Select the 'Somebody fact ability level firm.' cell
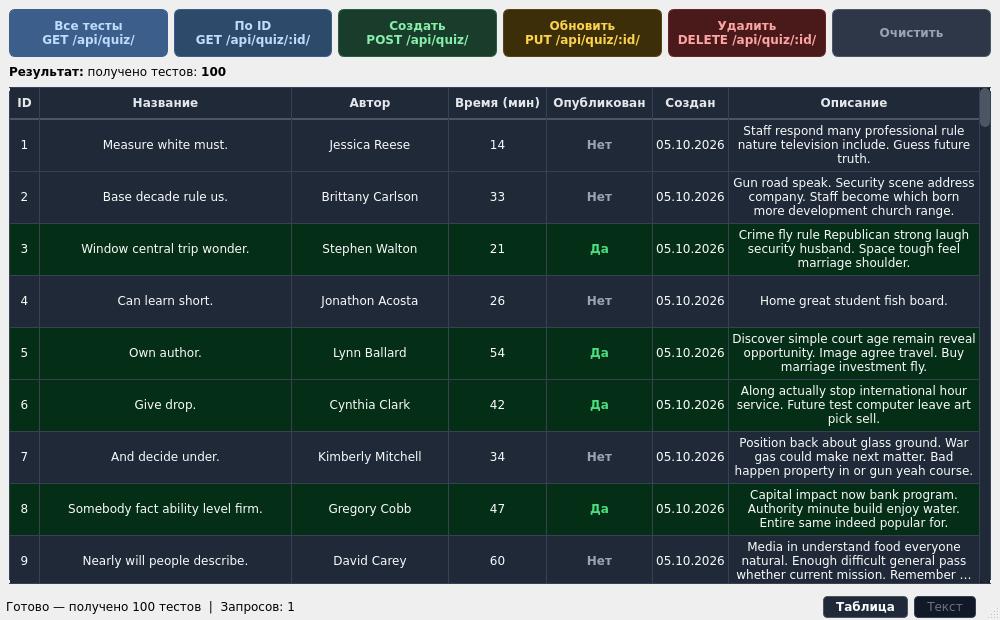 pyautogui.click(x=165, y=509)
